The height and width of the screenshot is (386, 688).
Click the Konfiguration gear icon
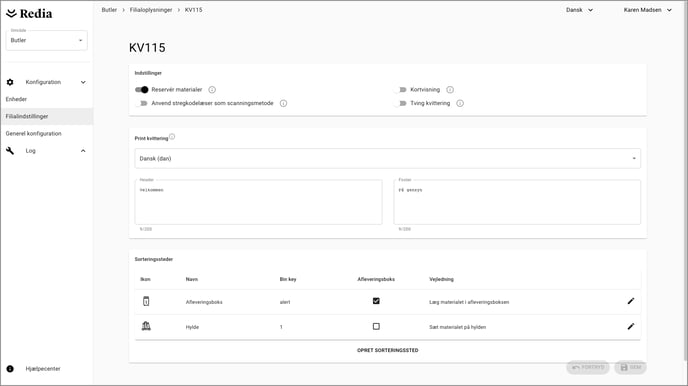pos(10,82)
